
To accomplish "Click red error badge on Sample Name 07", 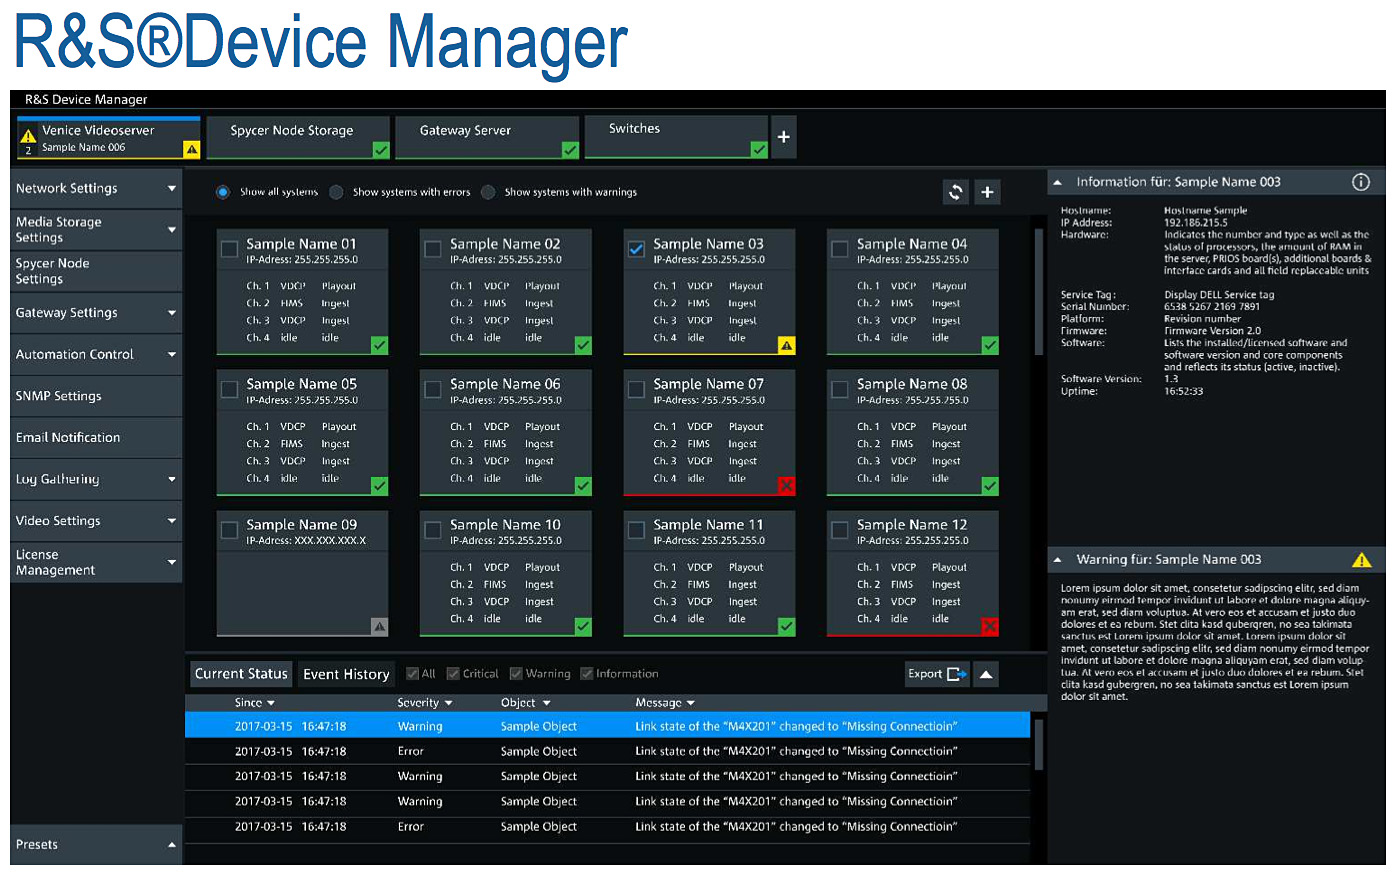I will click(787, 486).
